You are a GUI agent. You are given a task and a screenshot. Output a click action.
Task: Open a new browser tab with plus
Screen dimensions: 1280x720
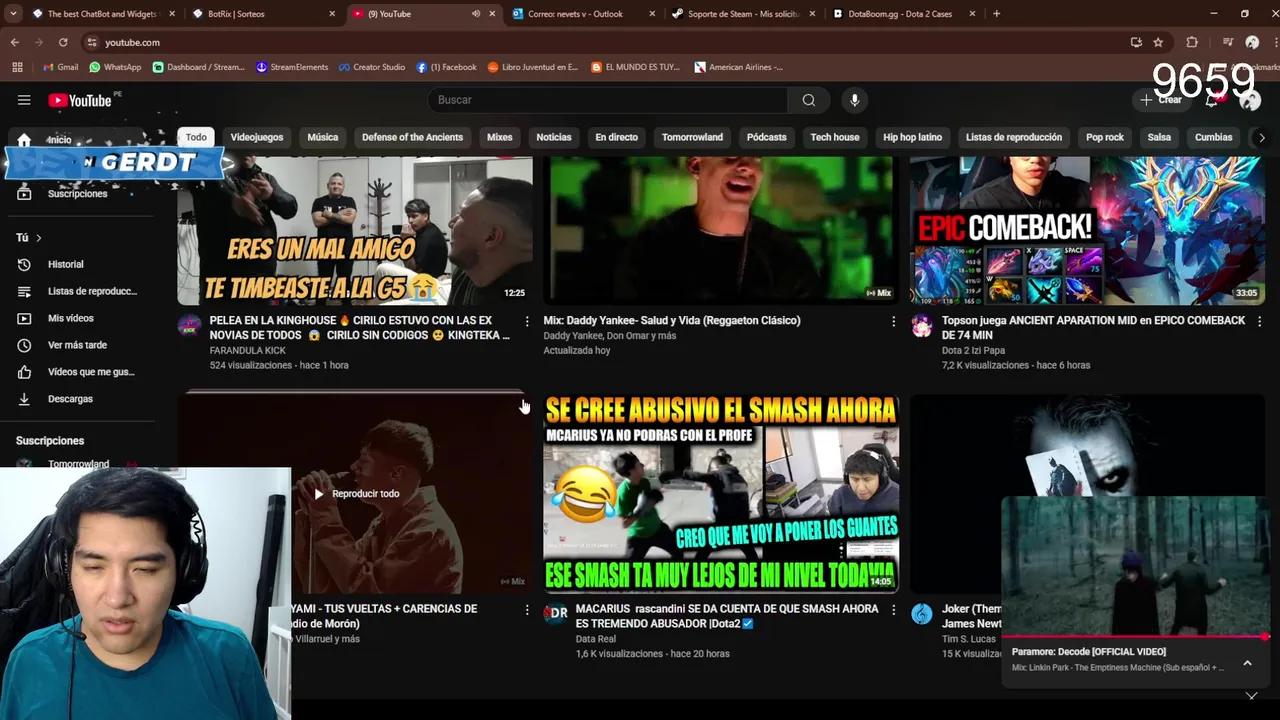[x=996, y=14]
